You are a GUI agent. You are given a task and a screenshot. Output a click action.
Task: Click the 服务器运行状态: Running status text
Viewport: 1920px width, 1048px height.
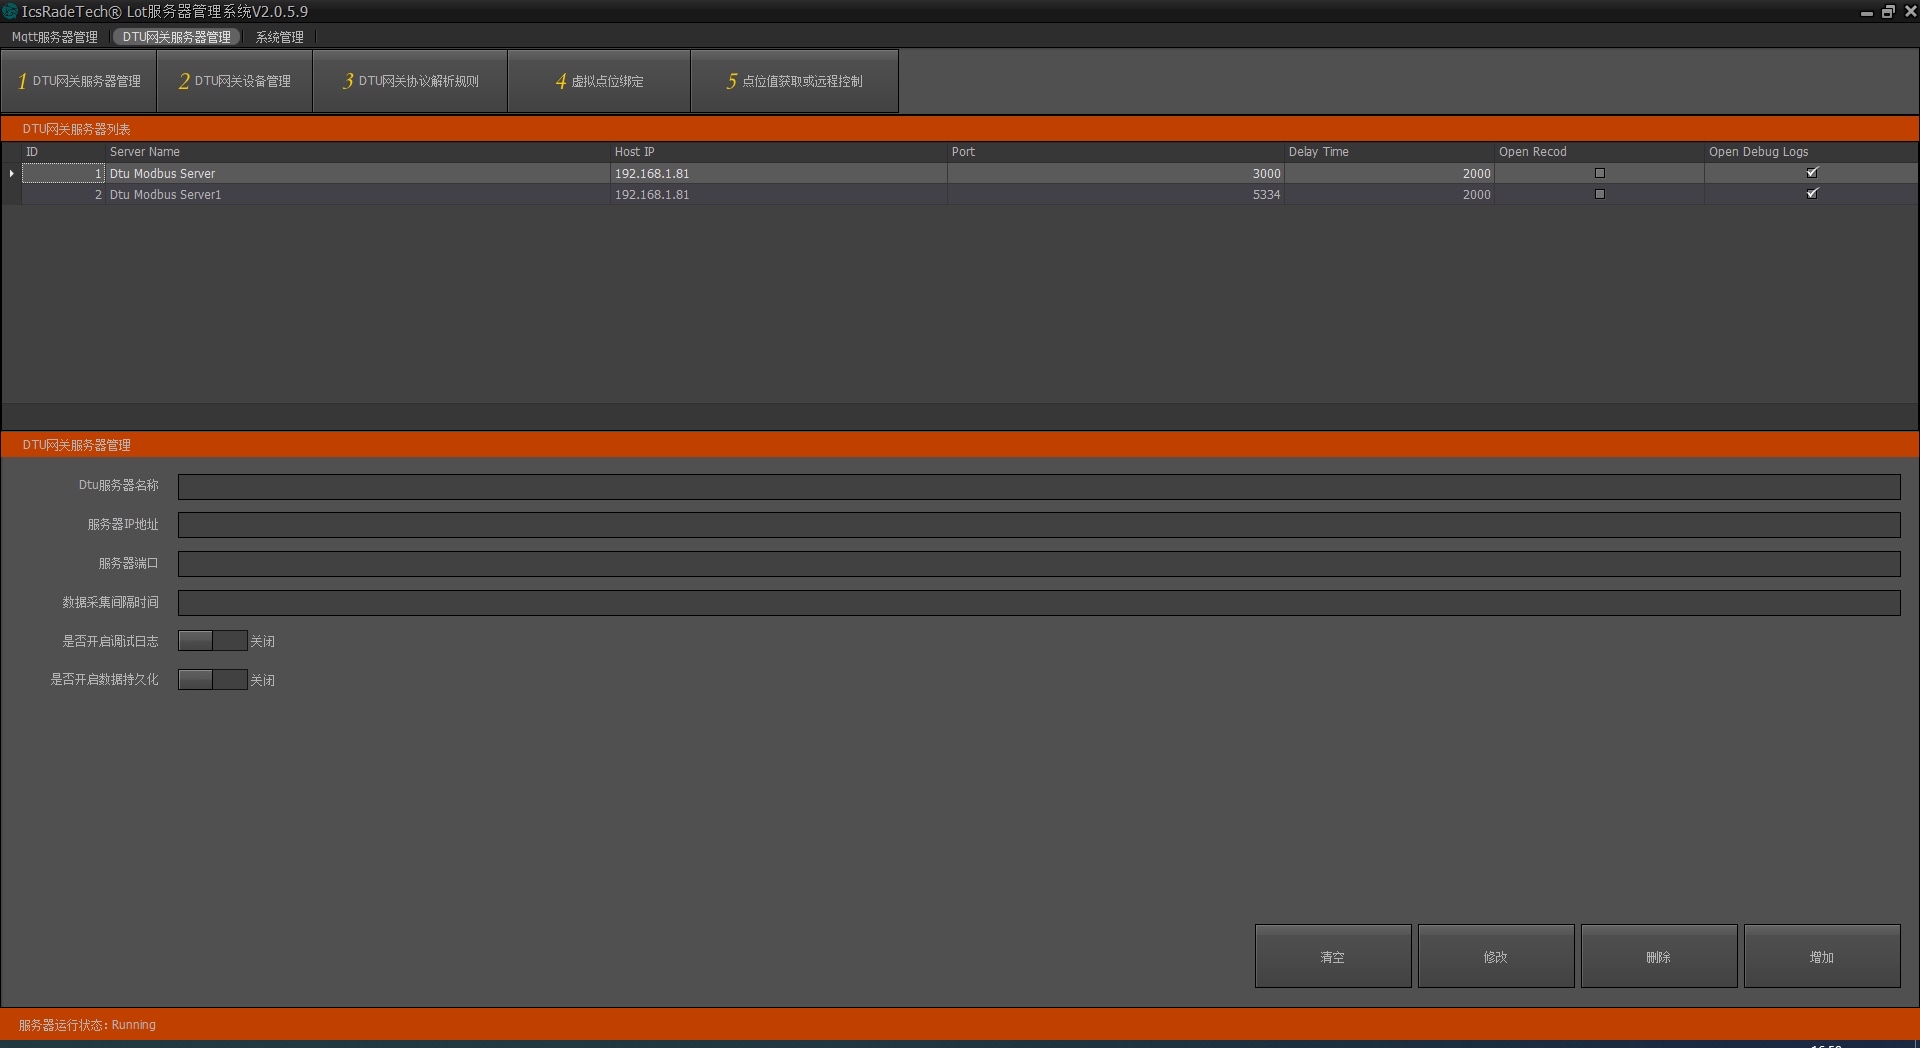[87, 1025]
